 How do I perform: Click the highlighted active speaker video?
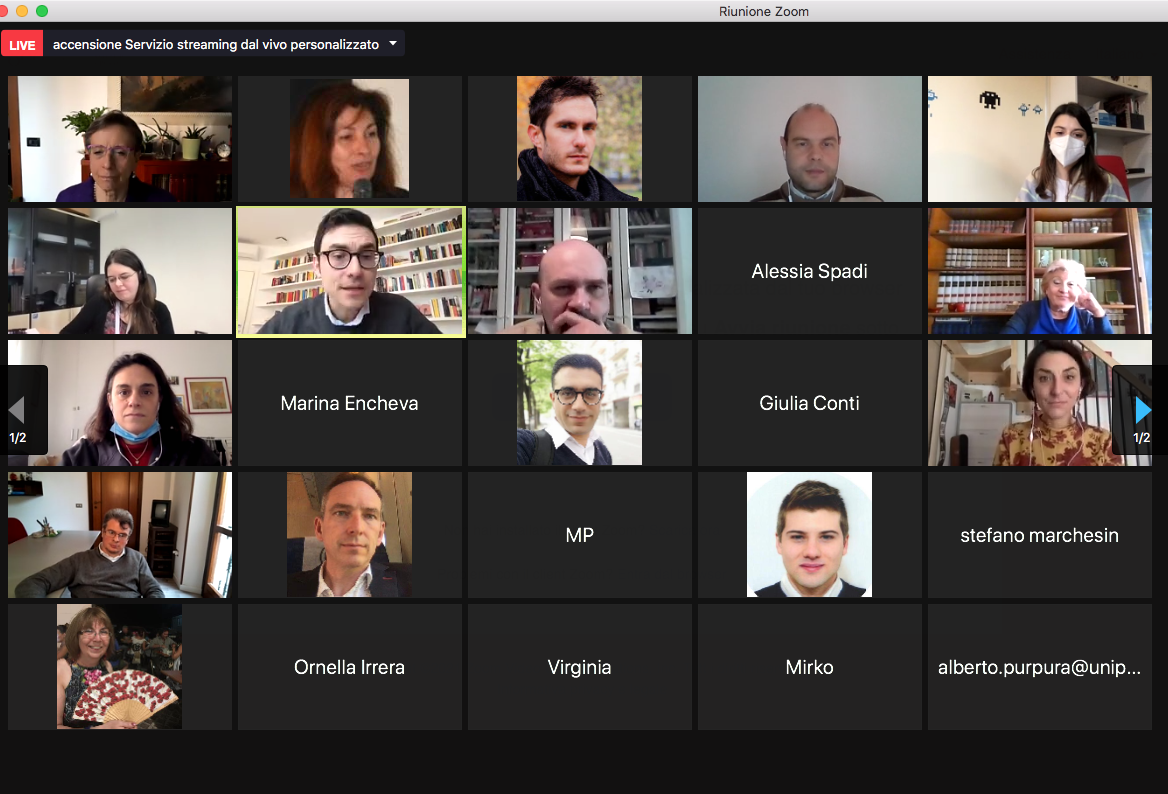[x=351, y=272]
